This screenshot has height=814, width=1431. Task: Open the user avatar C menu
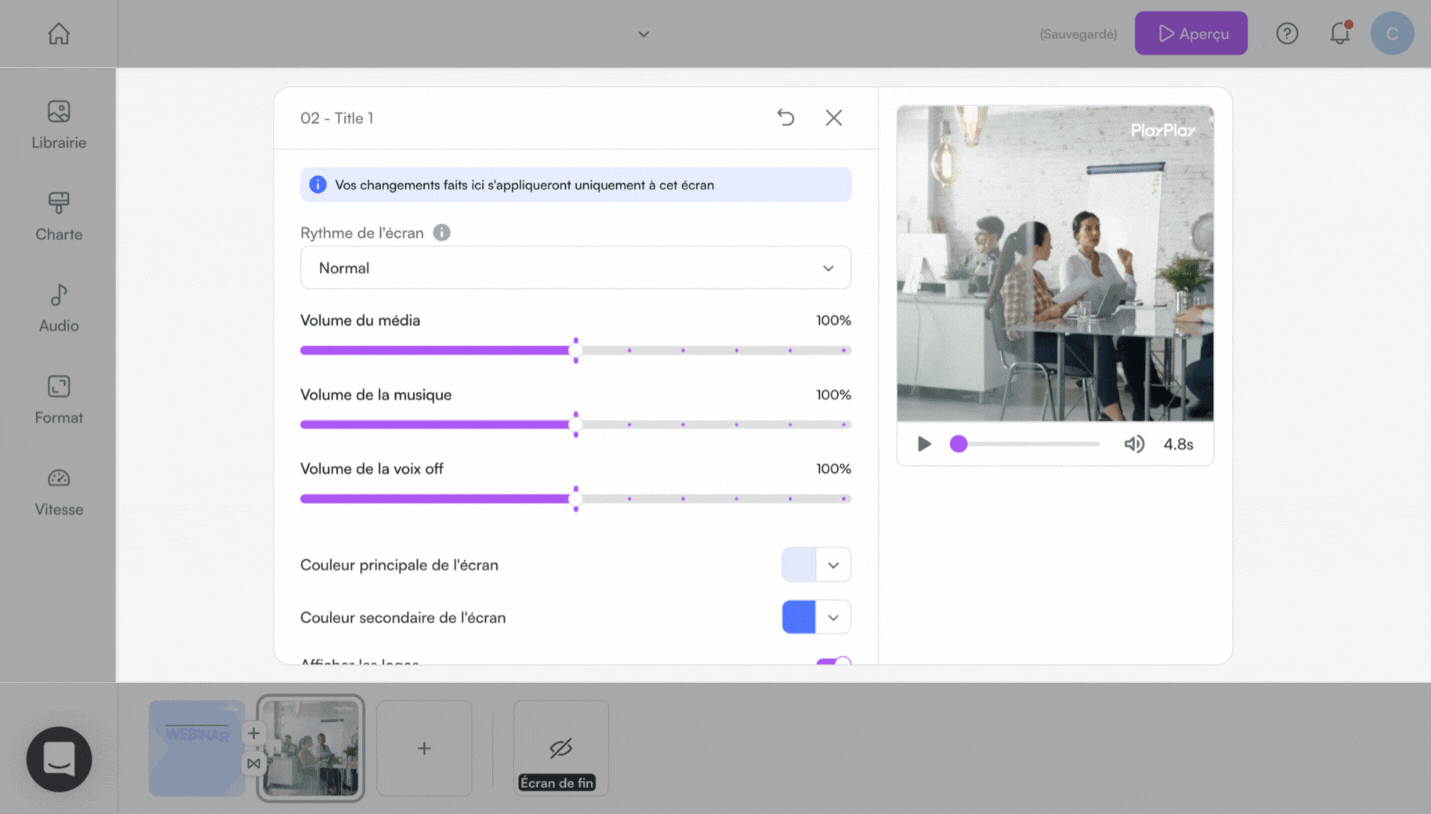coord(1392,34)
